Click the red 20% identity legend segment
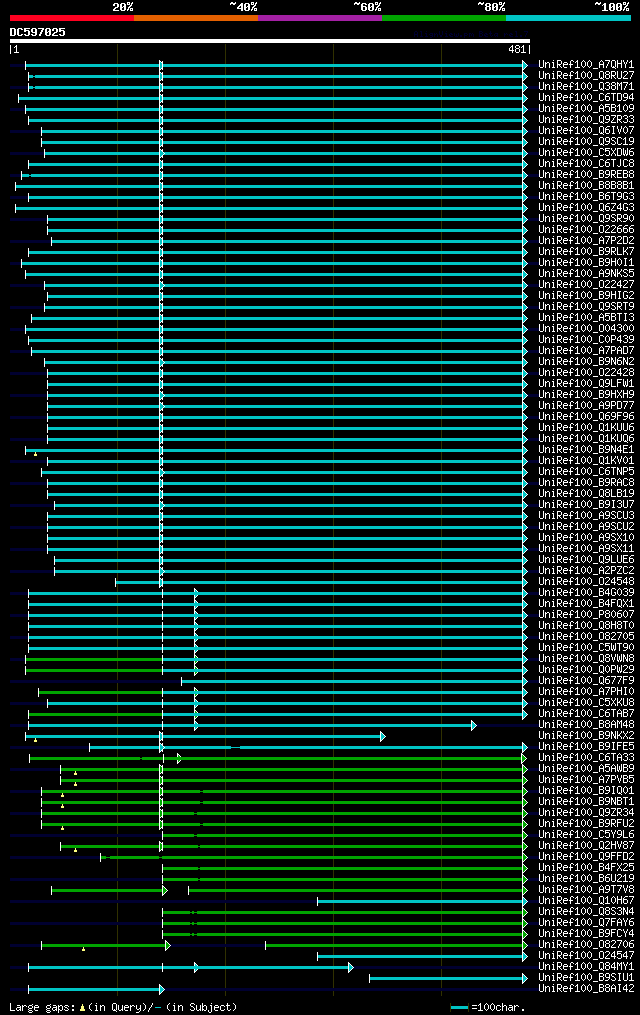Image resolution: width=640 pixels, height=1015 pixels. 72,18
